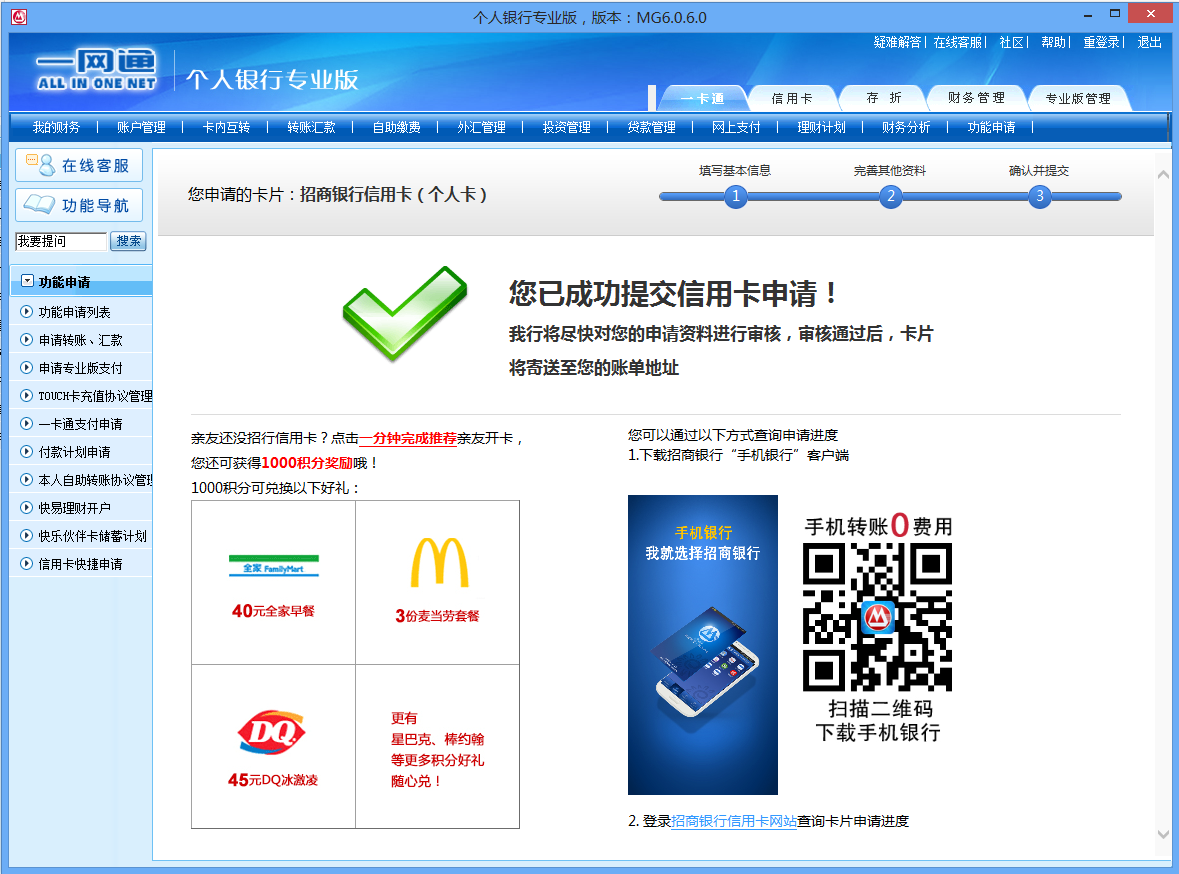Click the scrollbar down arrow
The height and width of the screenshot is (874, 1179).
click(x=1163, y=834)
